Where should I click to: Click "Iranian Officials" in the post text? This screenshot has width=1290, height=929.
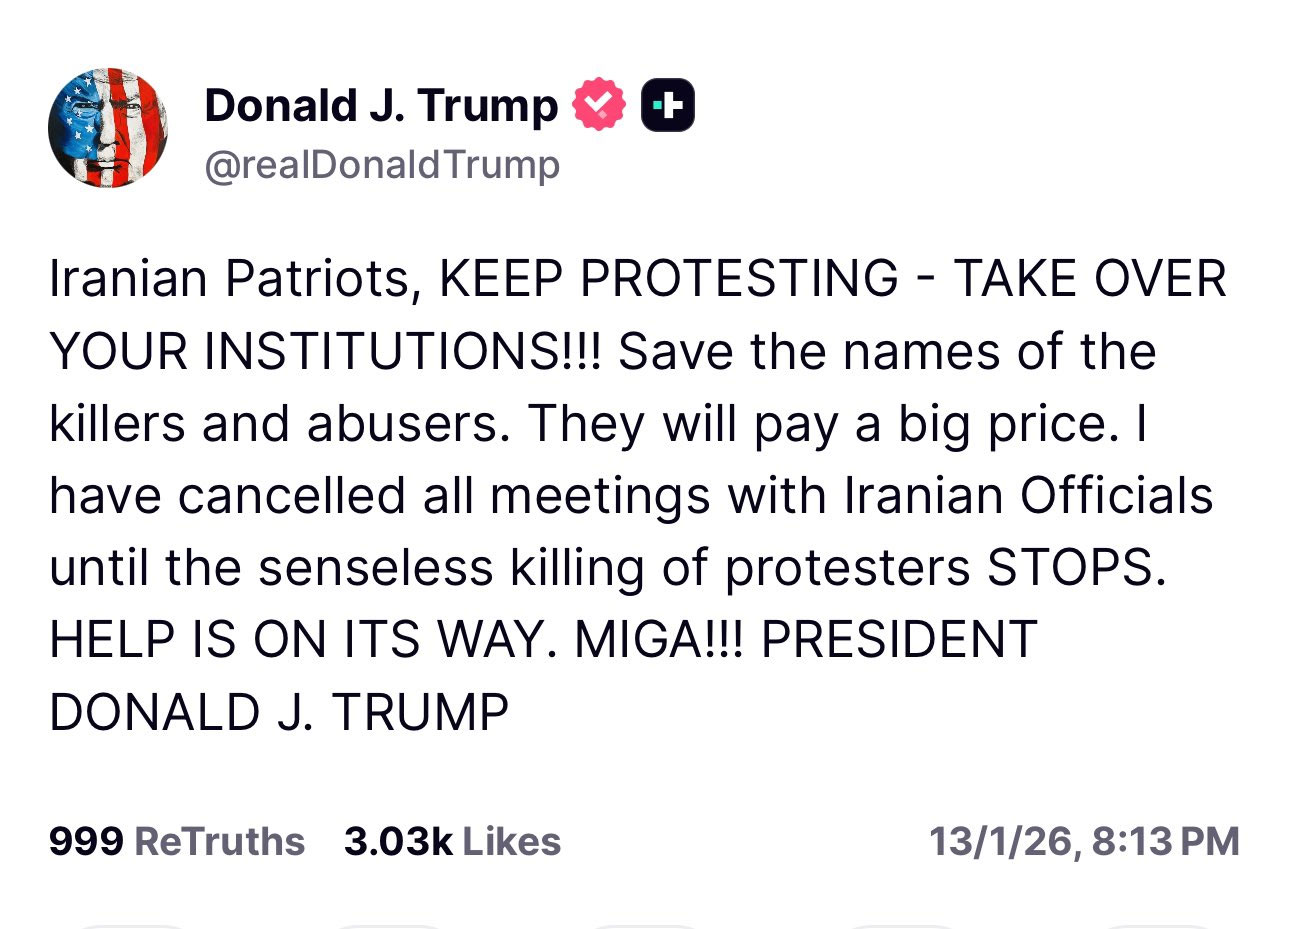(1028, 496)
